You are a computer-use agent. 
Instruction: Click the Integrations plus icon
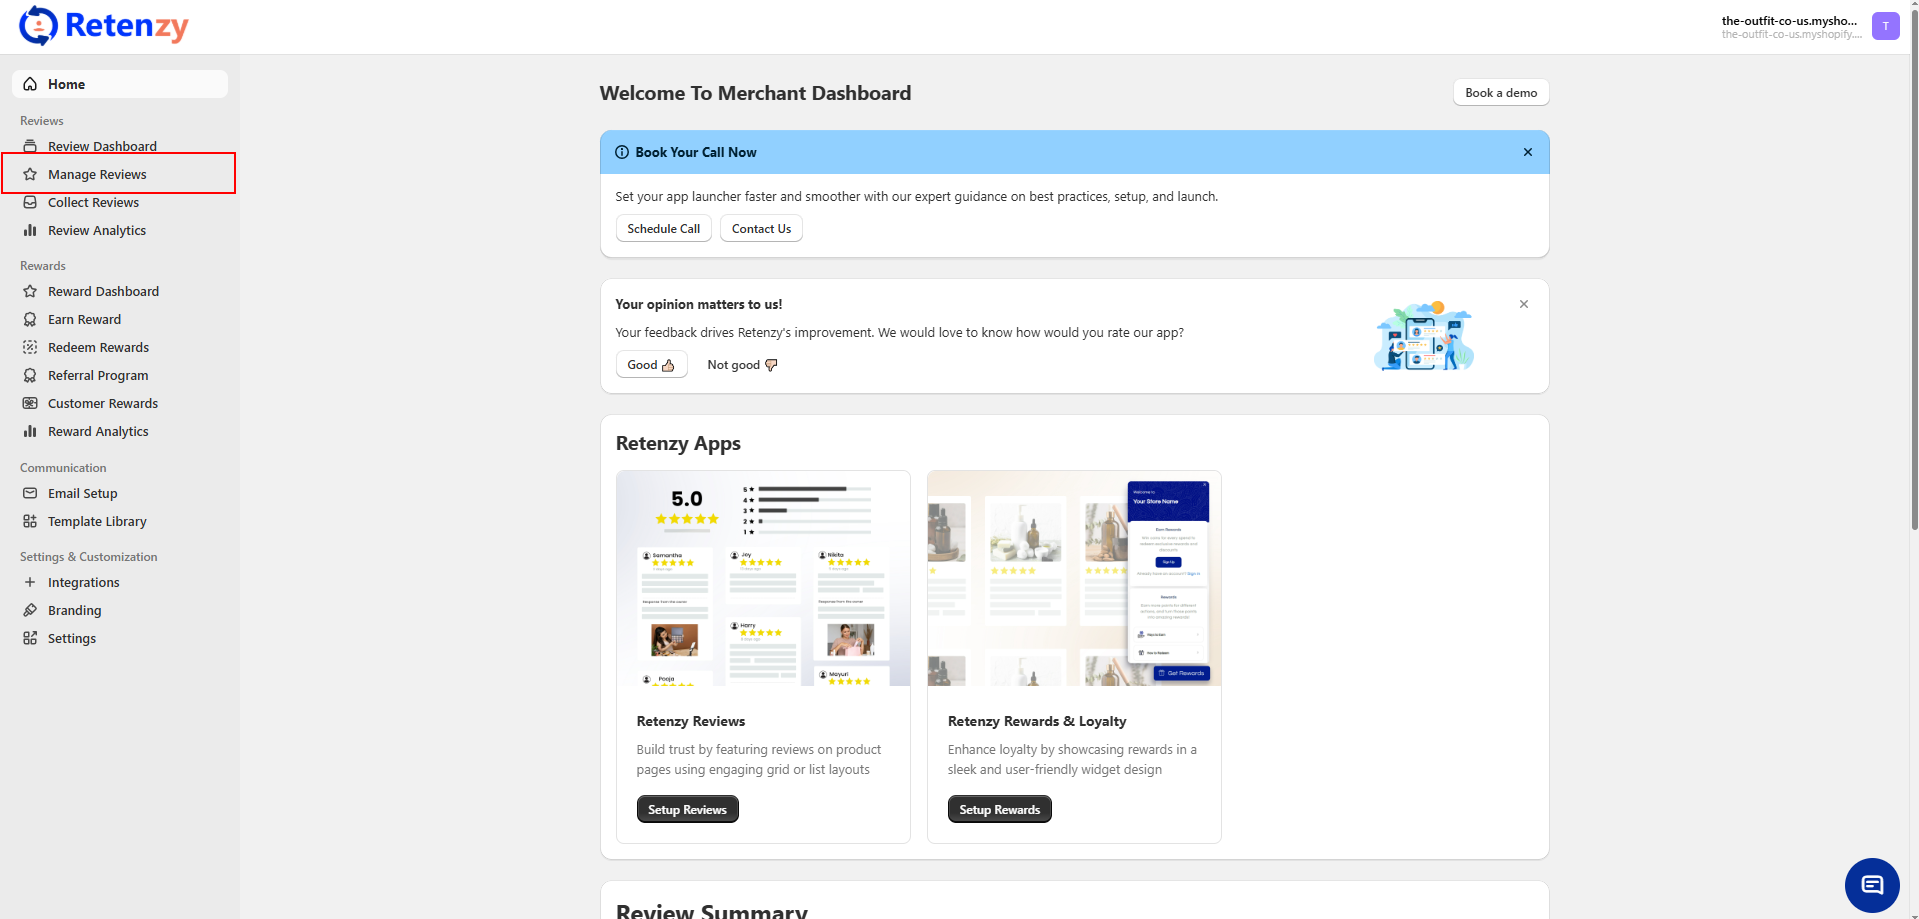coord(30,582)
